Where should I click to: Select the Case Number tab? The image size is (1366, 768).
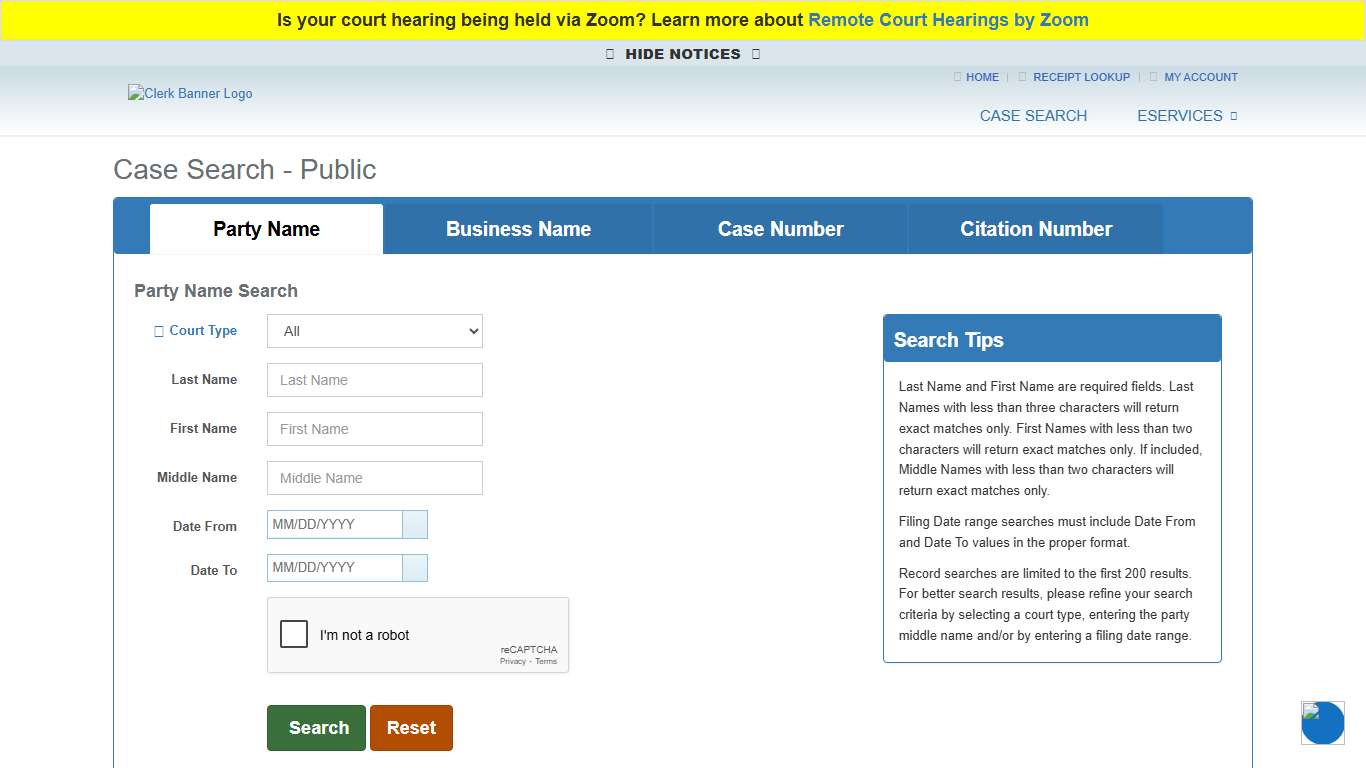[x=780, y=229]
